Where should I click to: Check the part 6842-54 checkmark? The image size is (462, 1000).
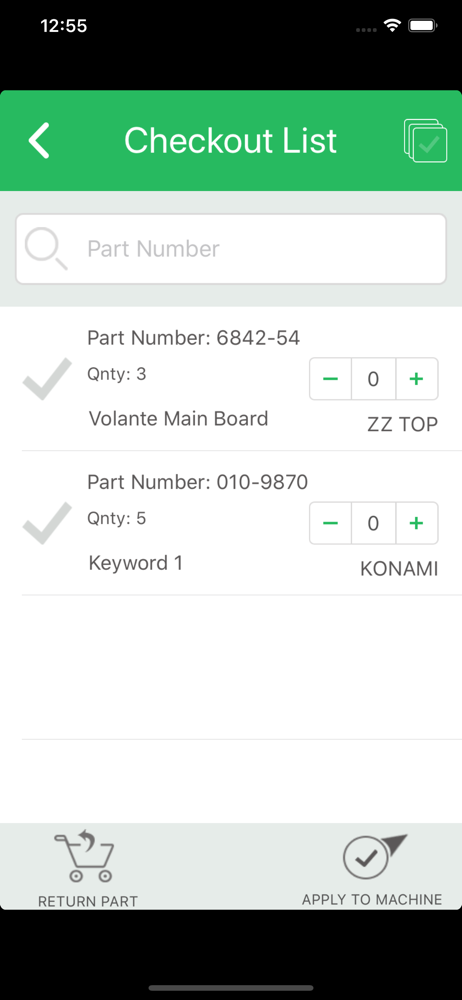(47, 379)
